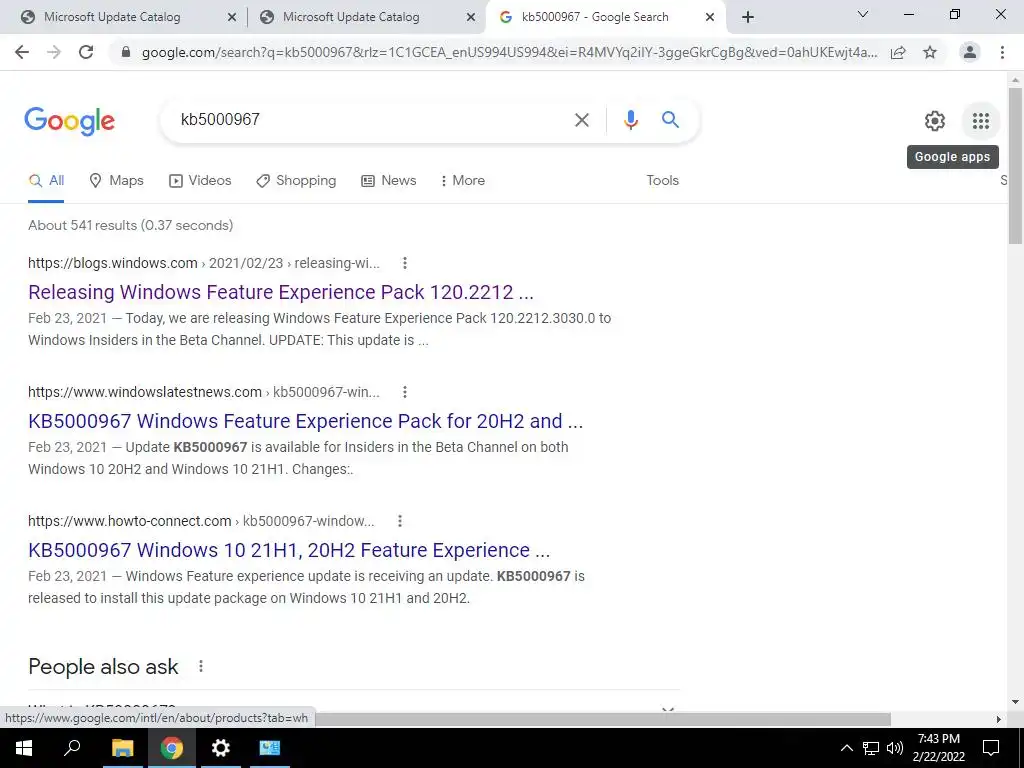Image resolution: width=1024 pixels, height=768 pixels.
Task: Click the blogs.windows.com URL text
Action: click(x=112, y=263)
